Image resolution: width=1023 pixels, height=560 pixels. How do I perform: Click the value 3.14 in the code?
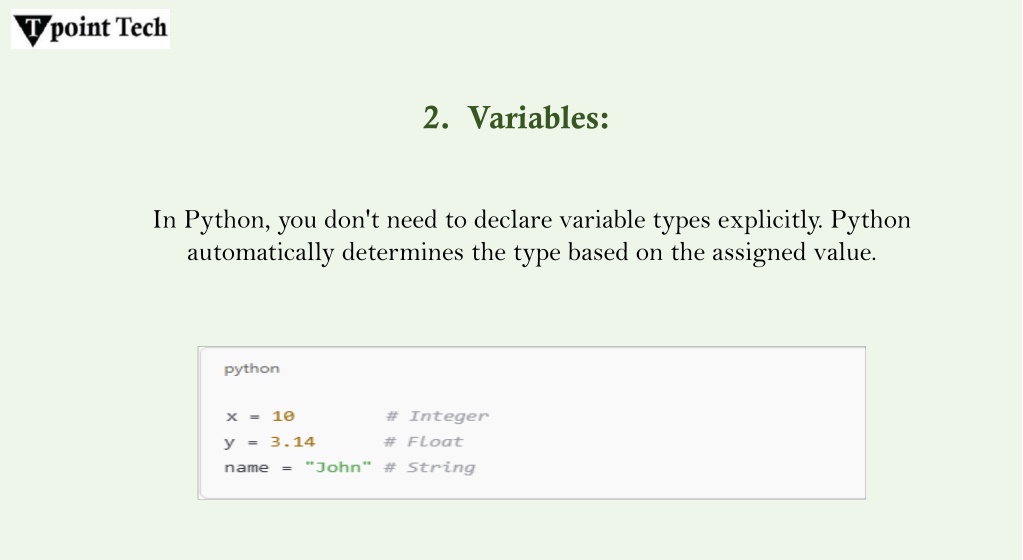pos(292,442)
